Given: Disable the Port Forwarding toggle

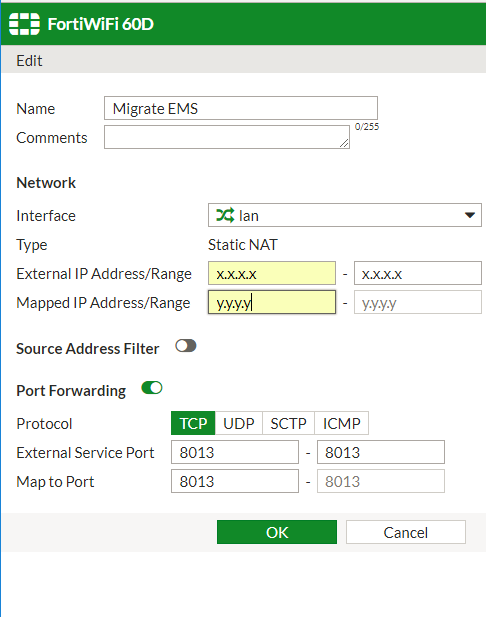Looking at the screenshot, I should [152, 388].
